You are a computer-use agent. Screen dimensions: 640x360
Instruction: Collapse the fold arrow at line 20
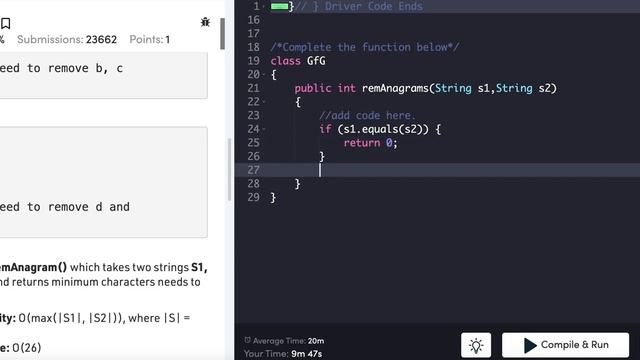coord(263,75)
